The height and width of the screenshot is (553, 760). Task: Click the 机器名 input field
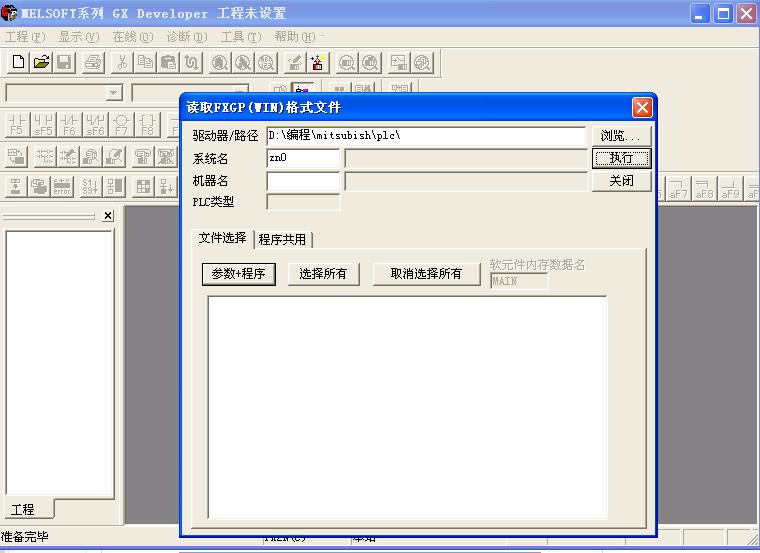(303, 181)
